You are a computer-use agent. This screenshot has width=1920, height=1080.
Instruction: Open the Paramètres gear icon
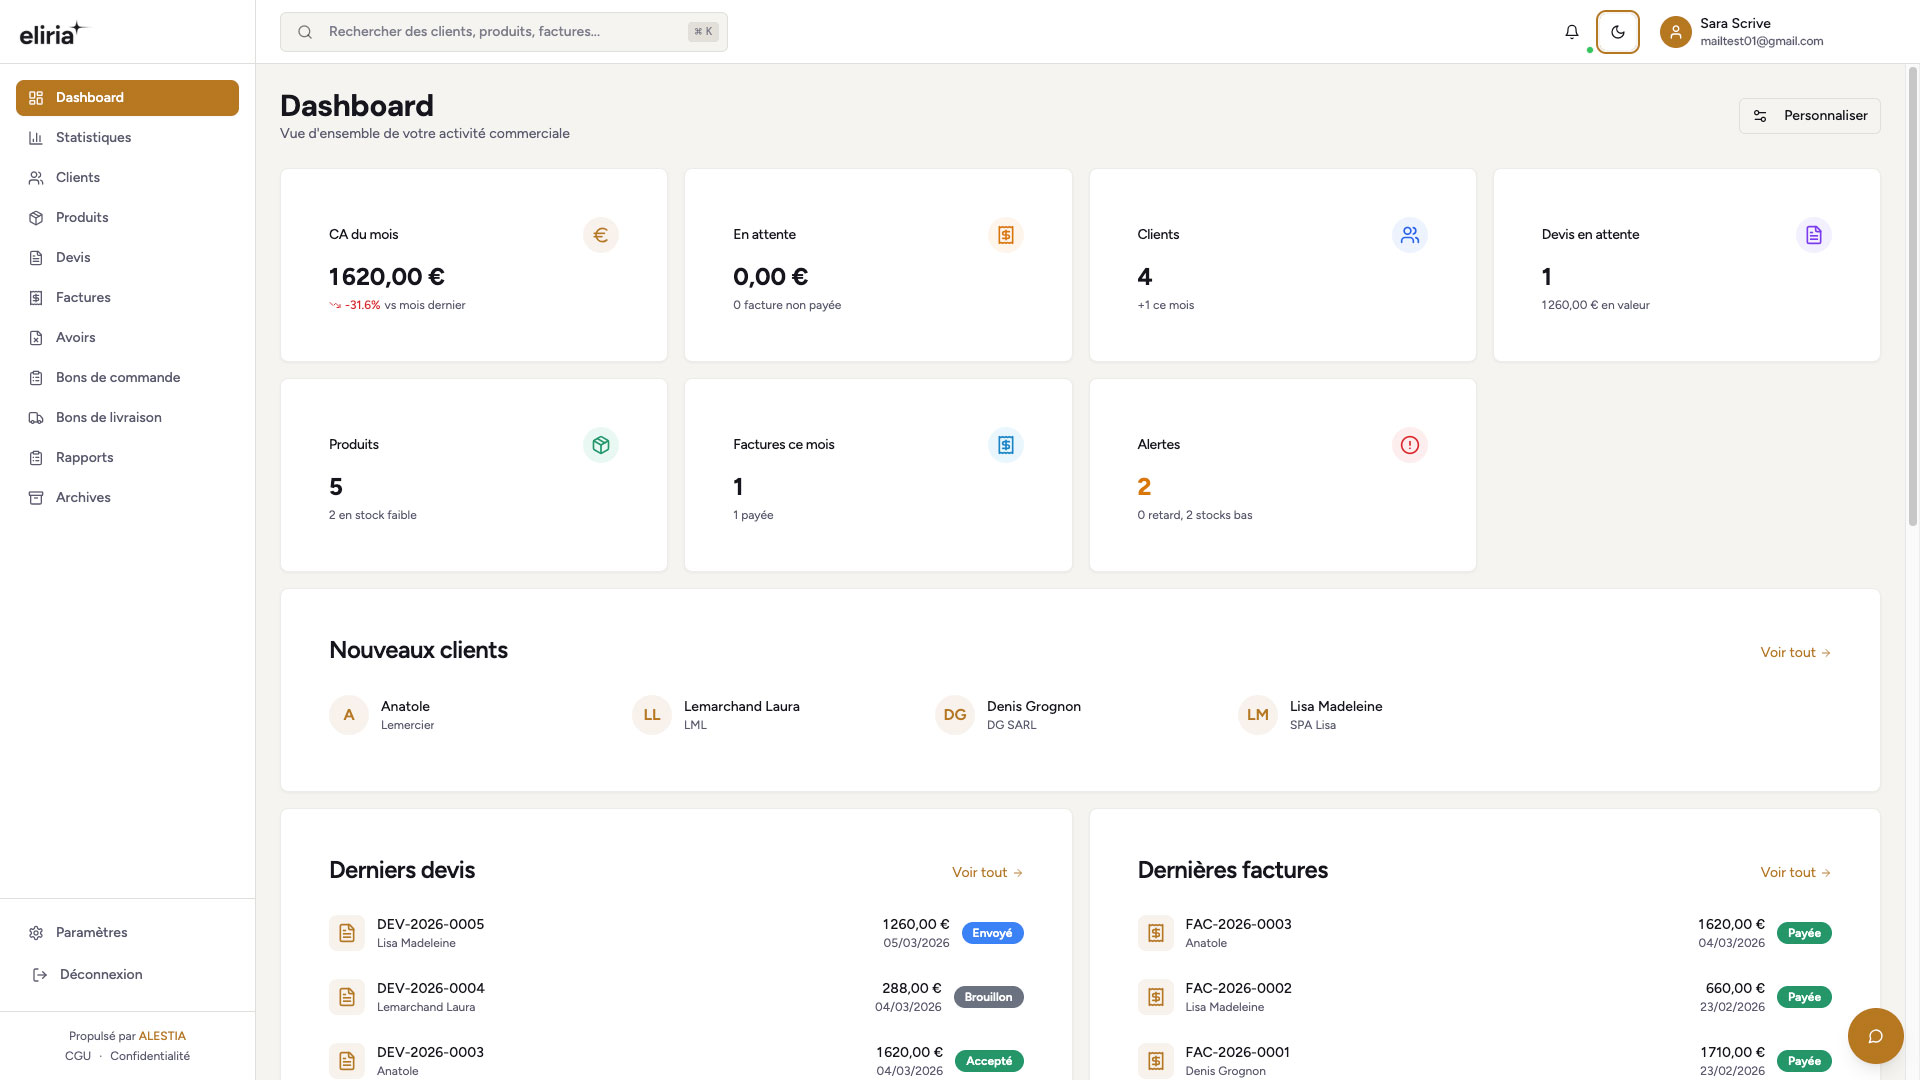pyautogui.click(x=36, y=932)
